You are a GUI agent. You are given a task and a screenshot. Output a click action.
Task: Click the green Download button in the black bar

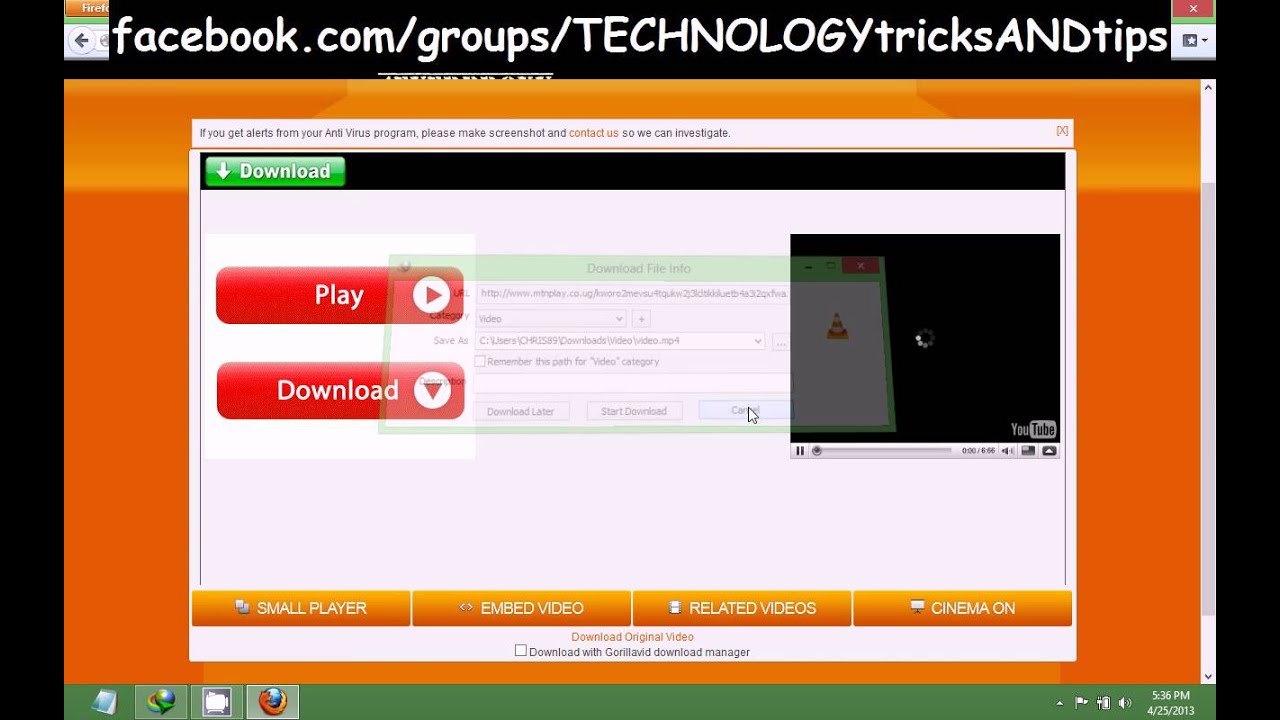click(275, 171)
